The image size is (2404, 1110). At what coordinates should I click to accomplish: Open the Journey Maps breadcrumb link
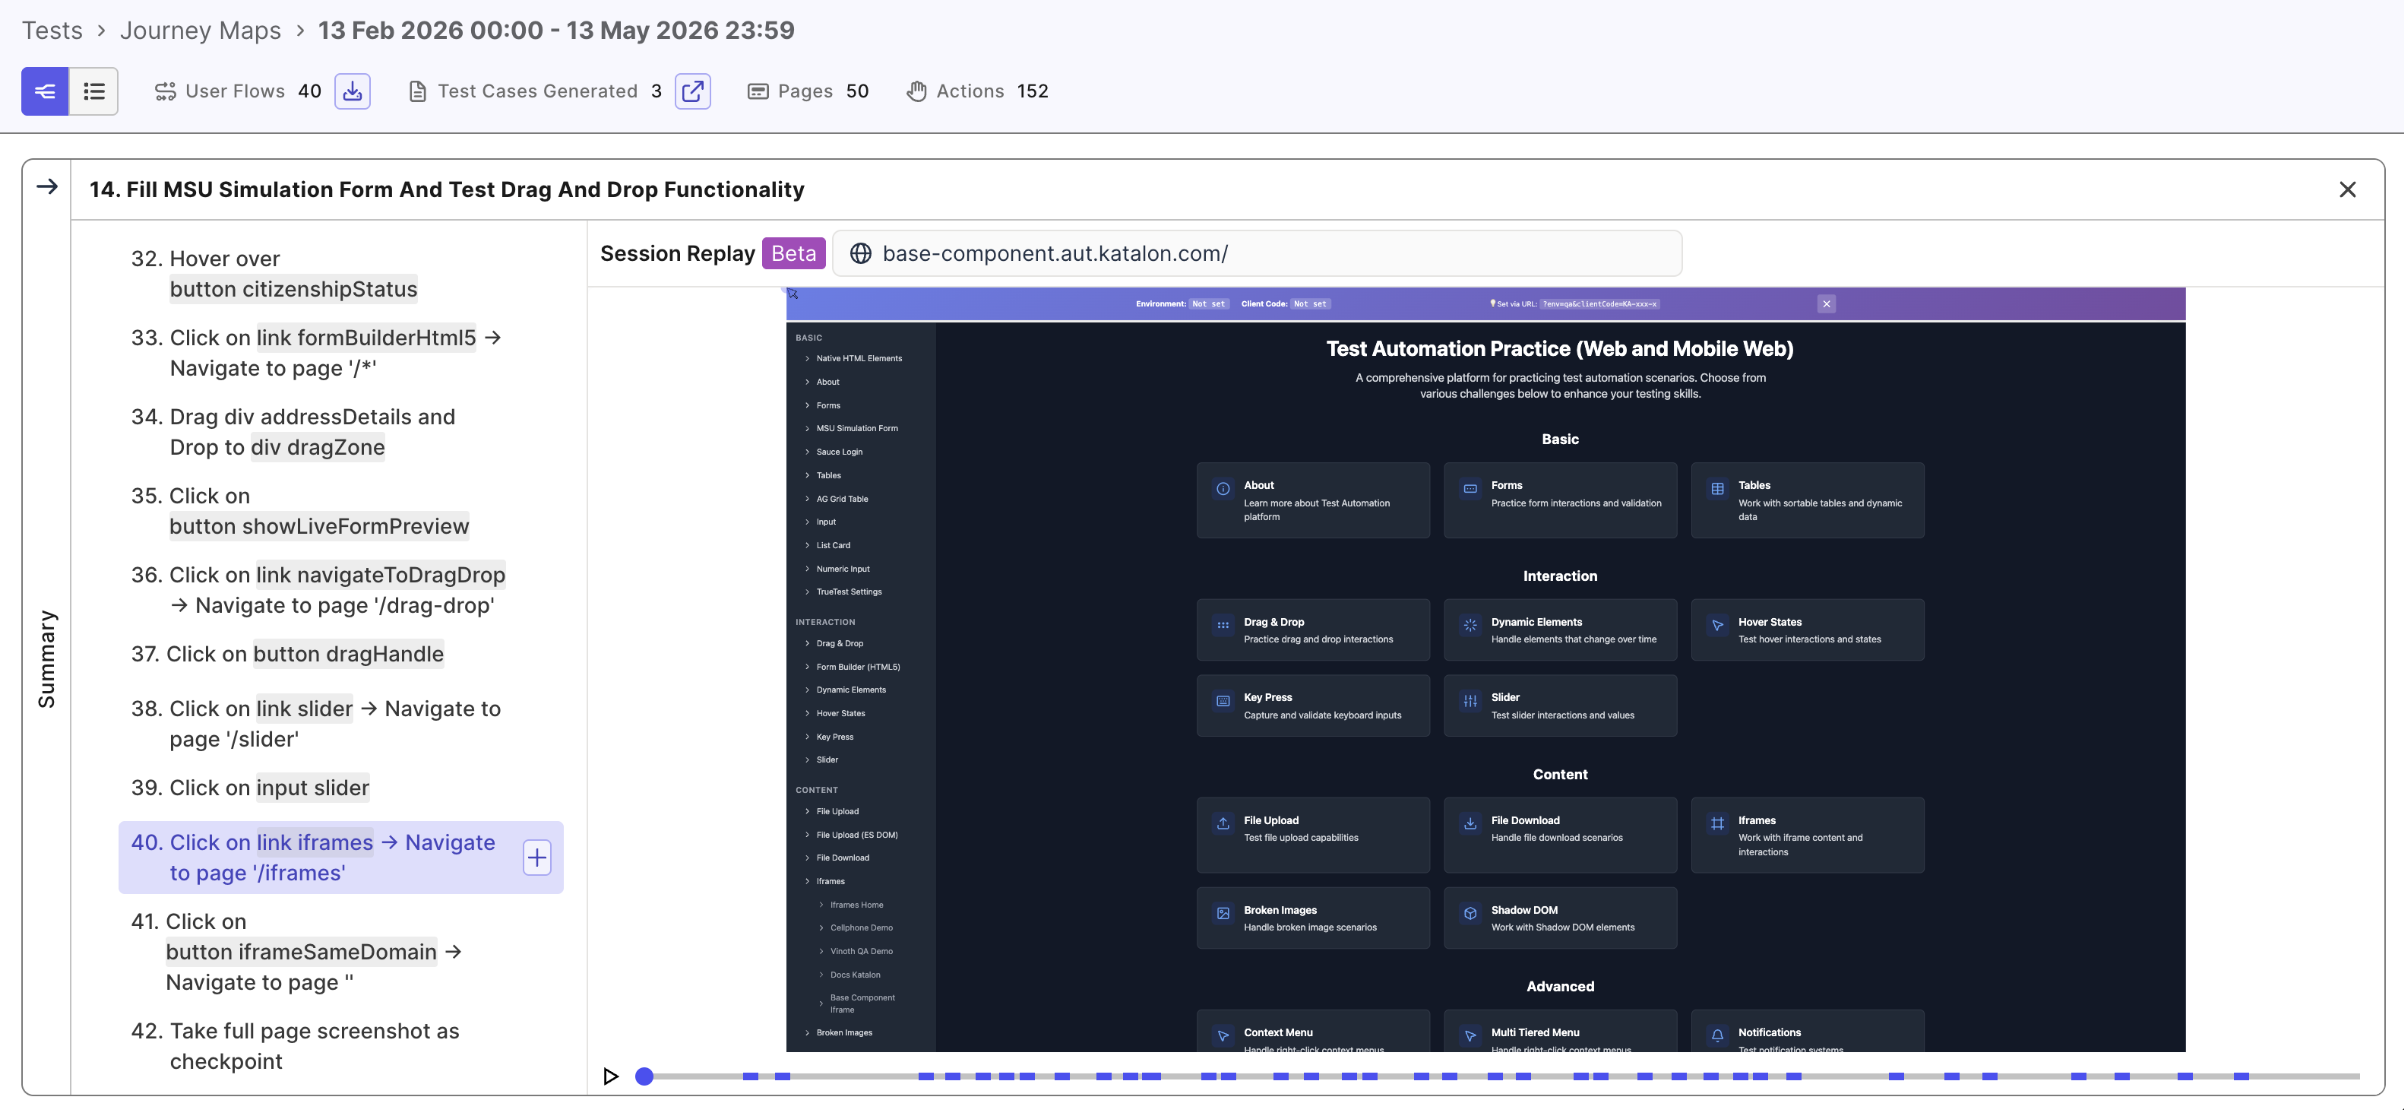[200, 30]
